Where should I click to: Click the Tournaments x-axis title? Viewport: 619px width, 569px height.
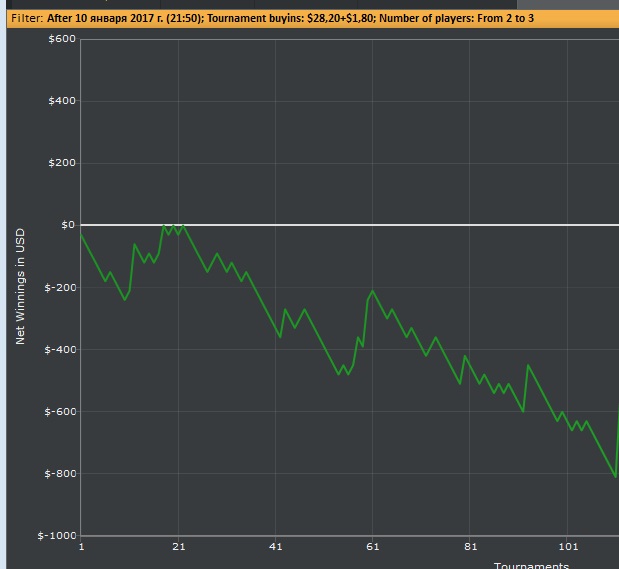pyautogui.click(x=531, y=565)
